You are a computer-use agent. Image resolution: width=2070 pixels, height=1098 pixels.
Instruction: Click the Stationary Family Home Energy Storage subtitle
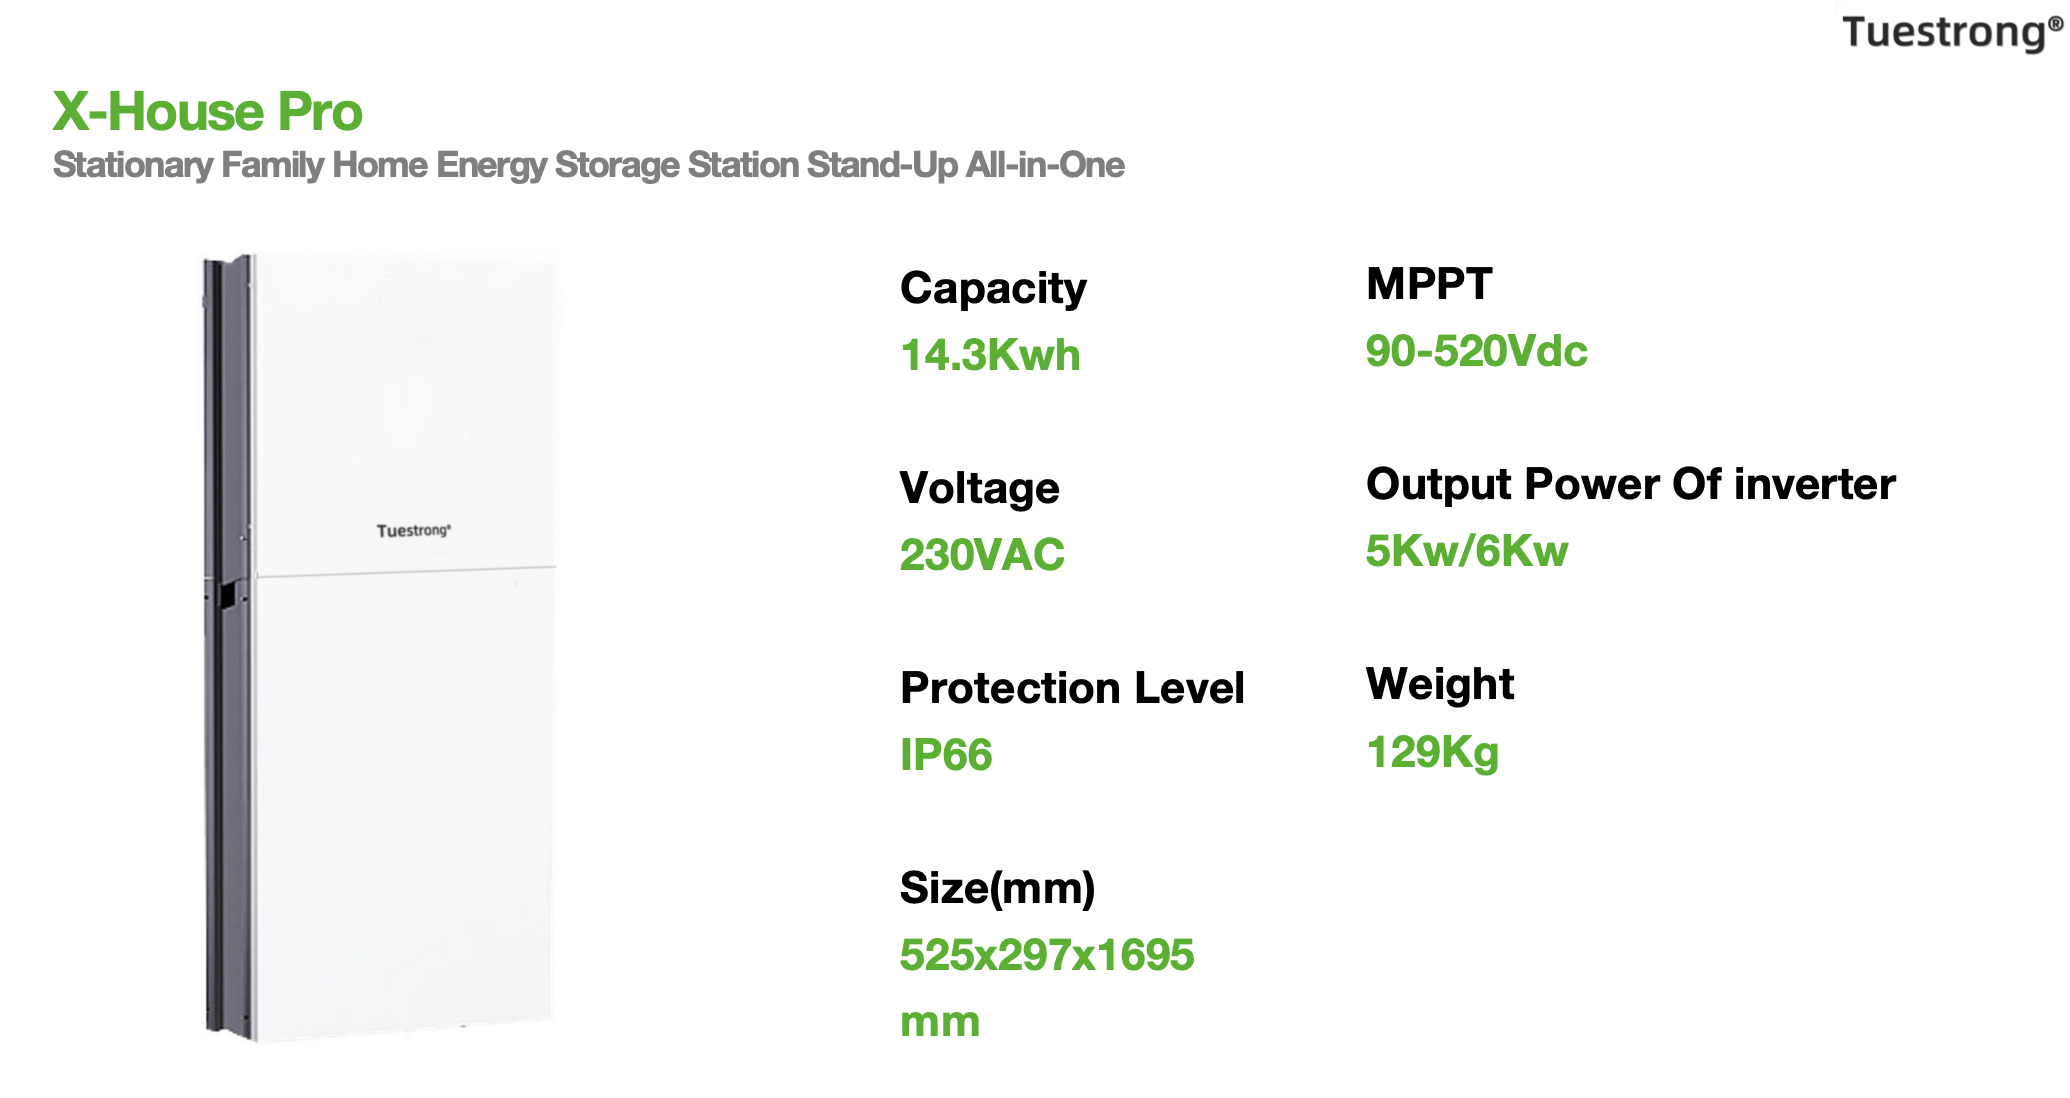pos(588,165)
